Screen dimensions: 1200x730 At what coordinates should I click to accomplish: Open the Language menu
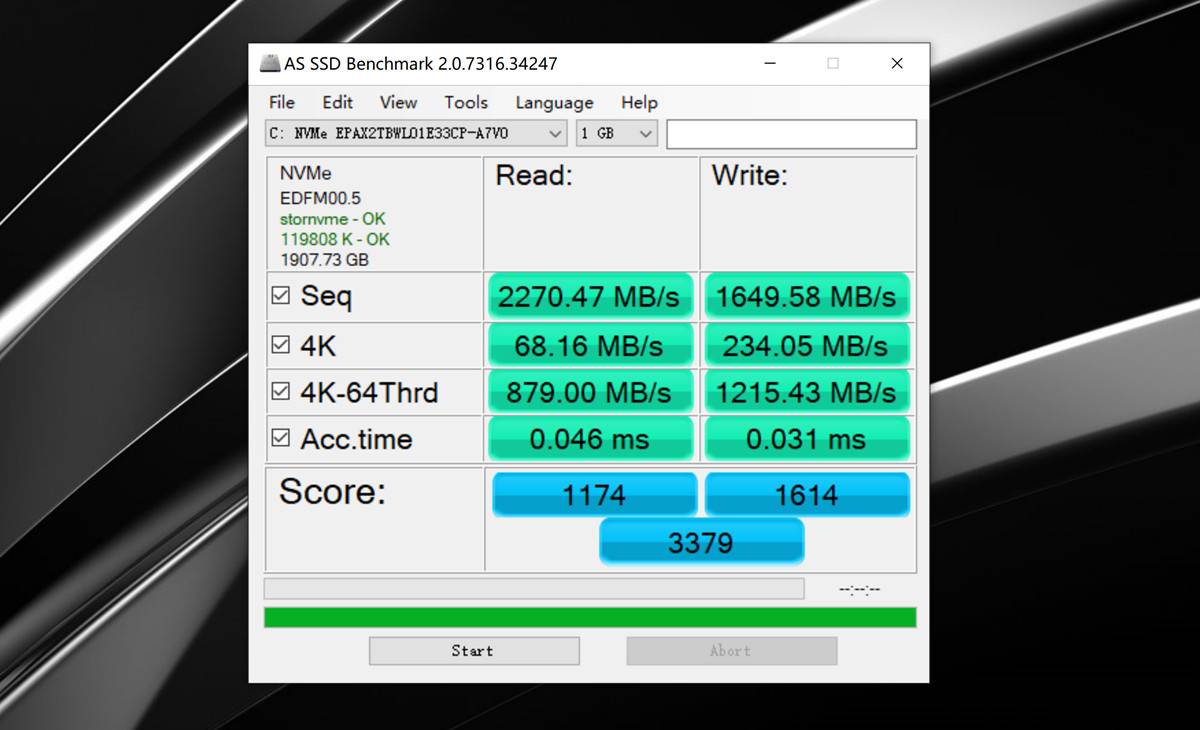pos(554,102)
